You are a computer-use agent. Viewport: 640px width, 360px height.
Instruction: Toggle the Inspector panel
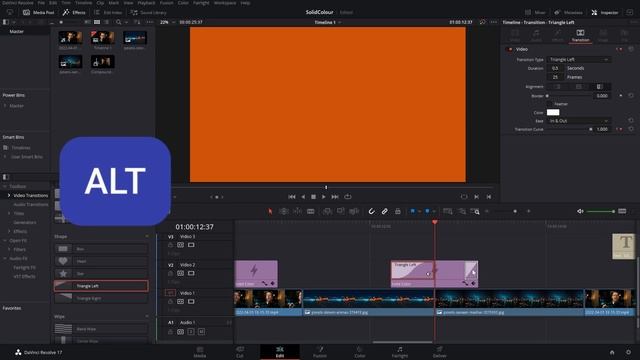604,13
